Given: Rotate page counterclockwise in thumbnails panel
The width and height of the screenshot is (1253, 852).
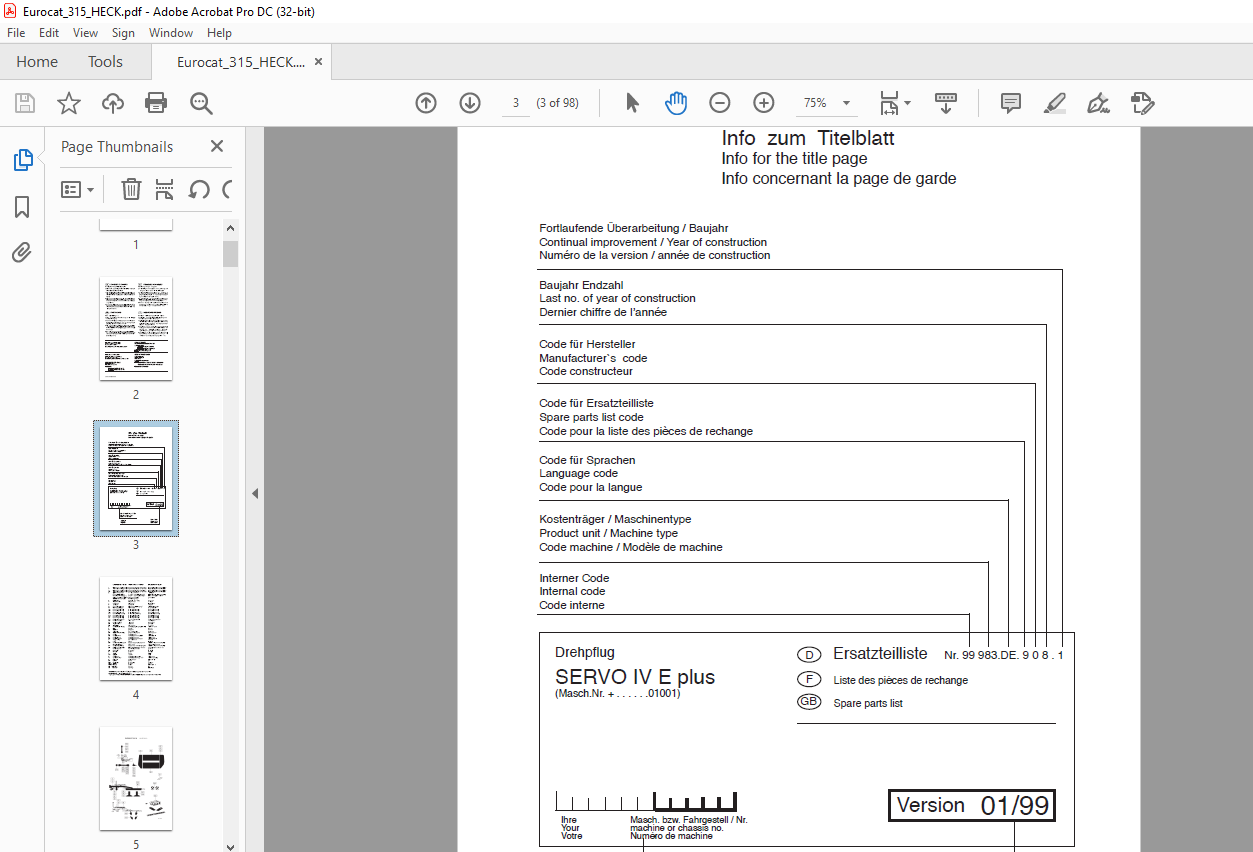Looking at the screenshot, I should 199,189.
